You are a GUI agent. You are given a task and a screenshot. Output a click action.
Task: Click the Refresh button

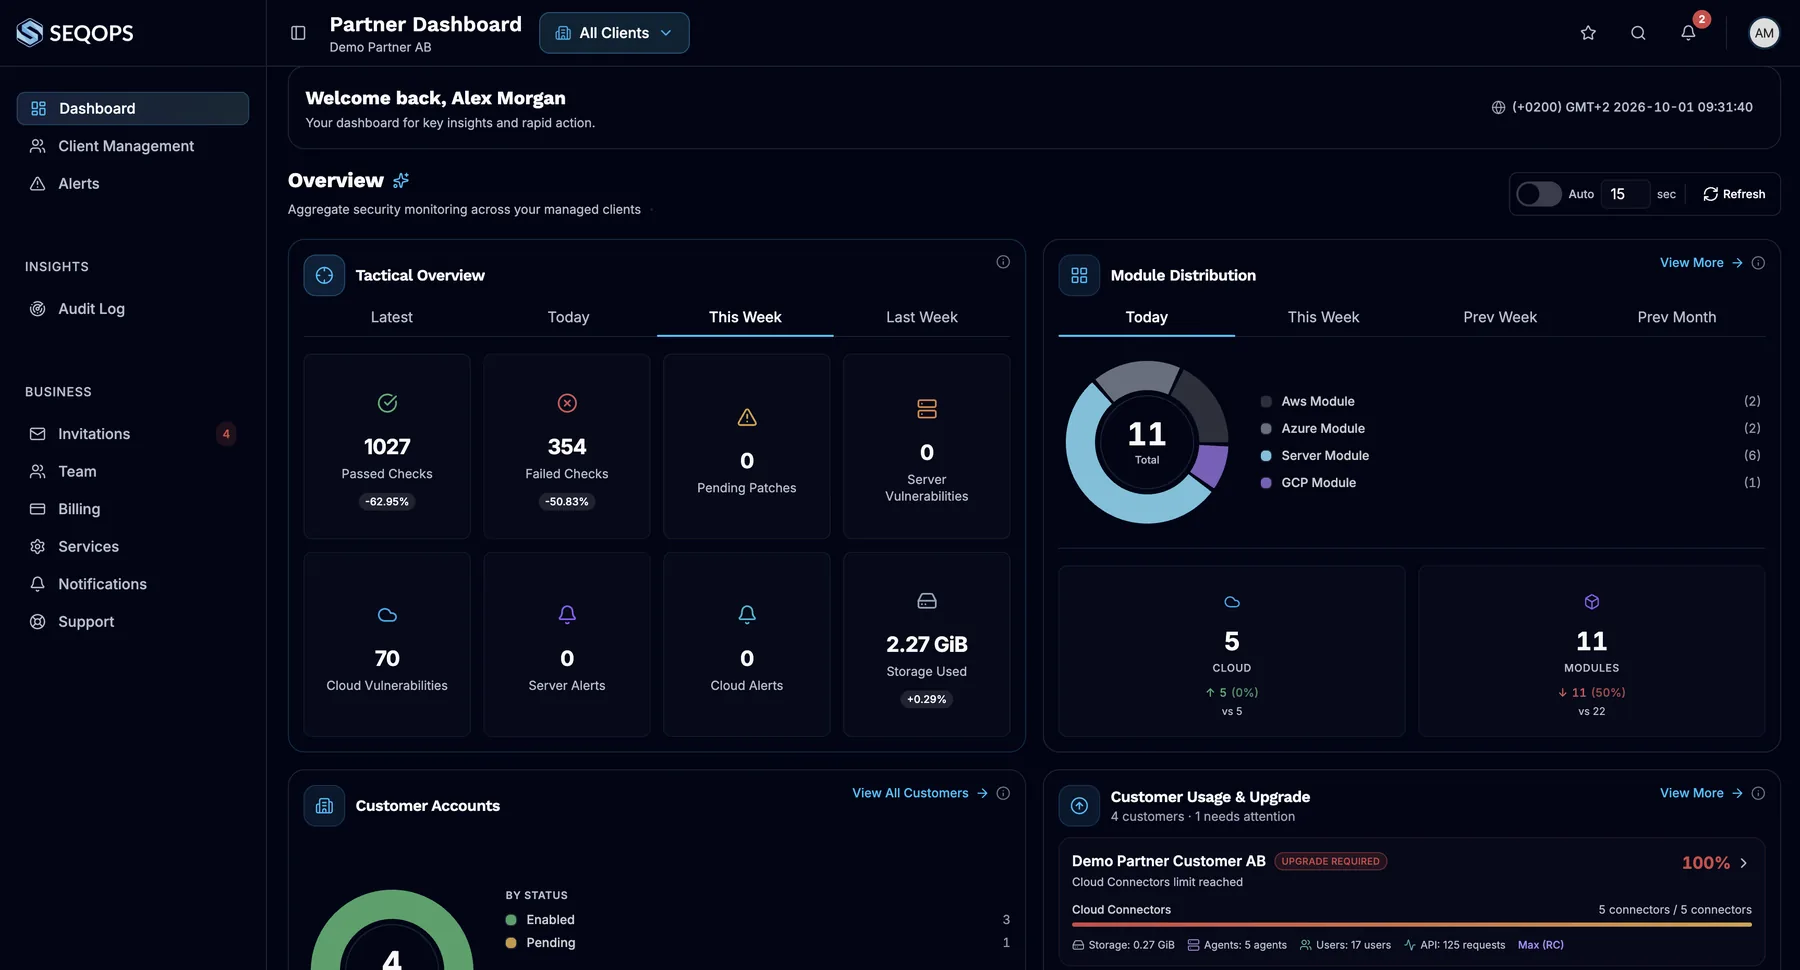tap(1734, 194)
